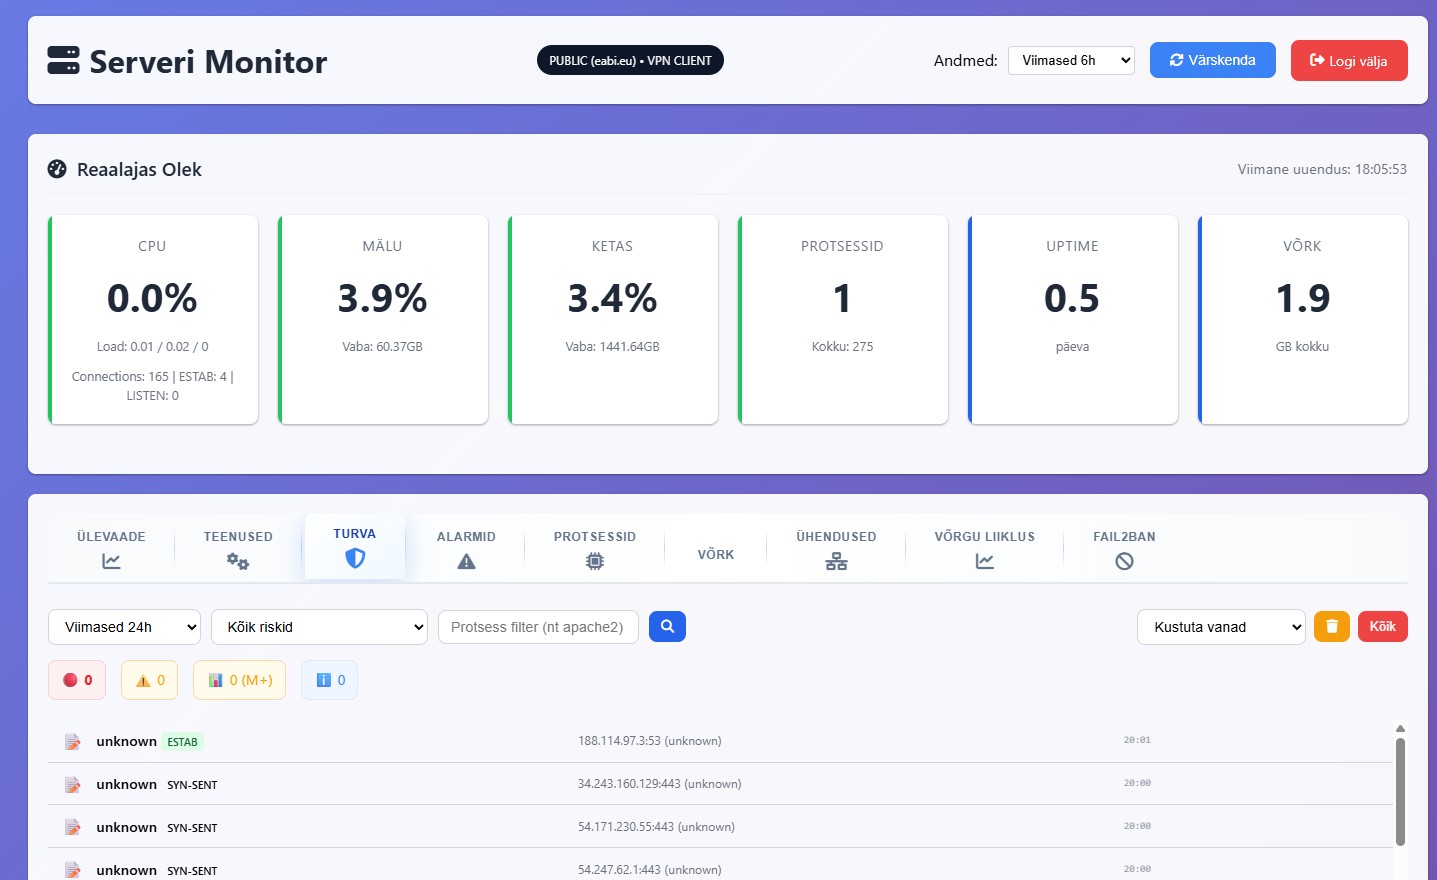Screen dimensions: 1437x880
Task: Expand the Kõik riskid filter dropdown
Action: coord(319,627)
